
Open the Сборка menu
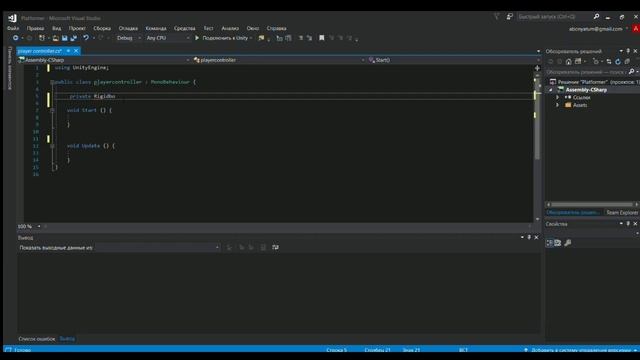coord(102,29)
